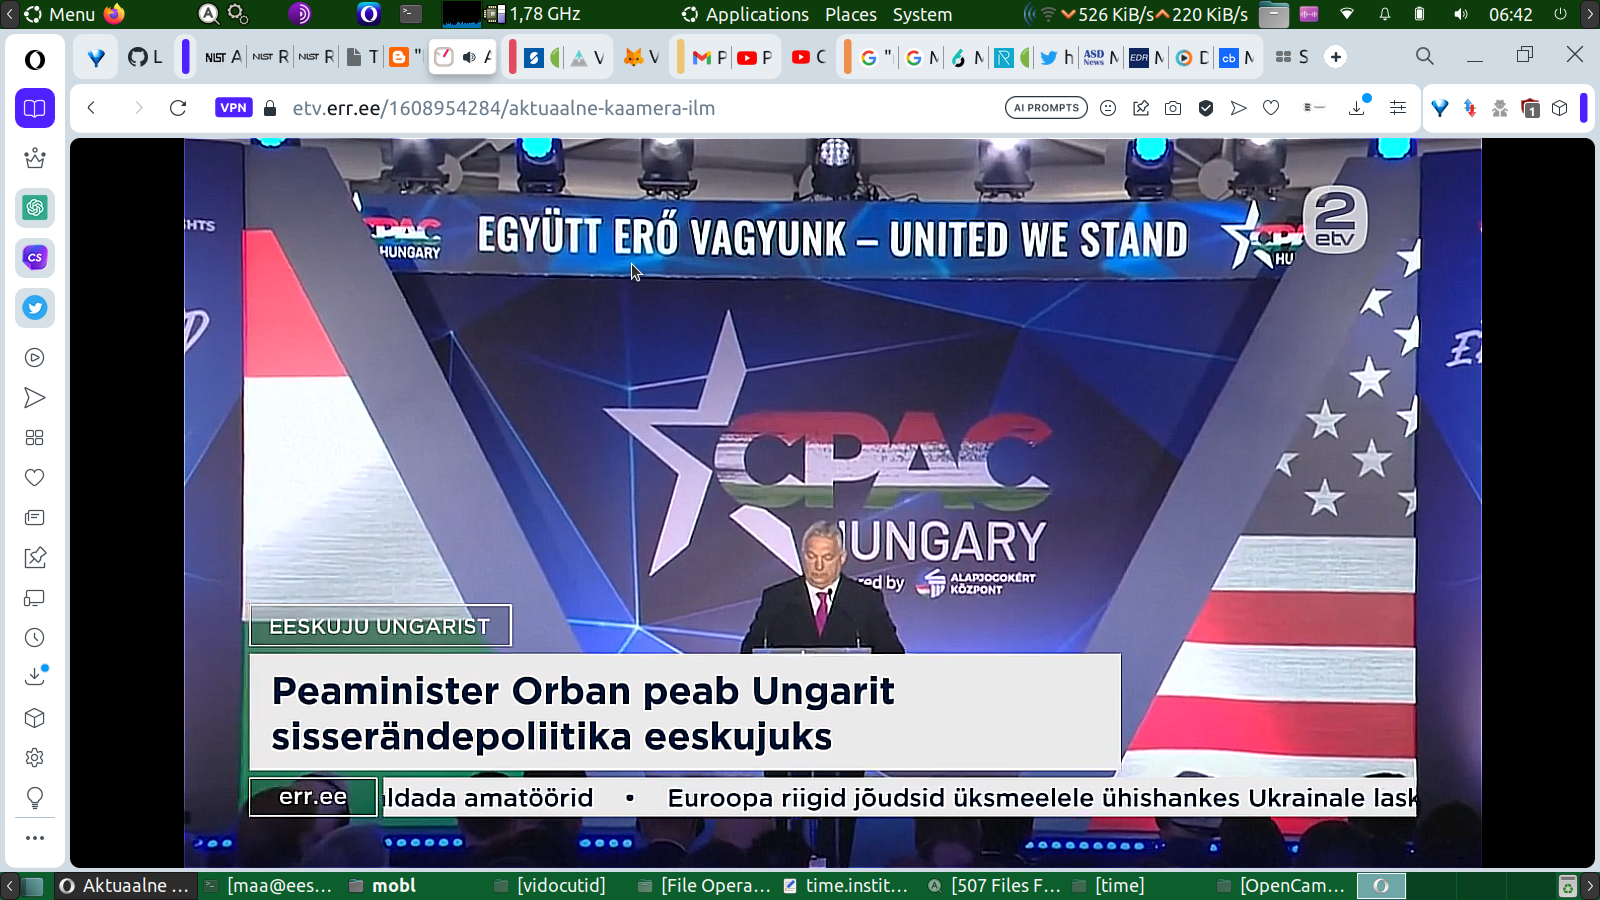This screenshot has height=900, width=1600.
Task: Open Pinboards from the sidebar
Action: point(35,558)
